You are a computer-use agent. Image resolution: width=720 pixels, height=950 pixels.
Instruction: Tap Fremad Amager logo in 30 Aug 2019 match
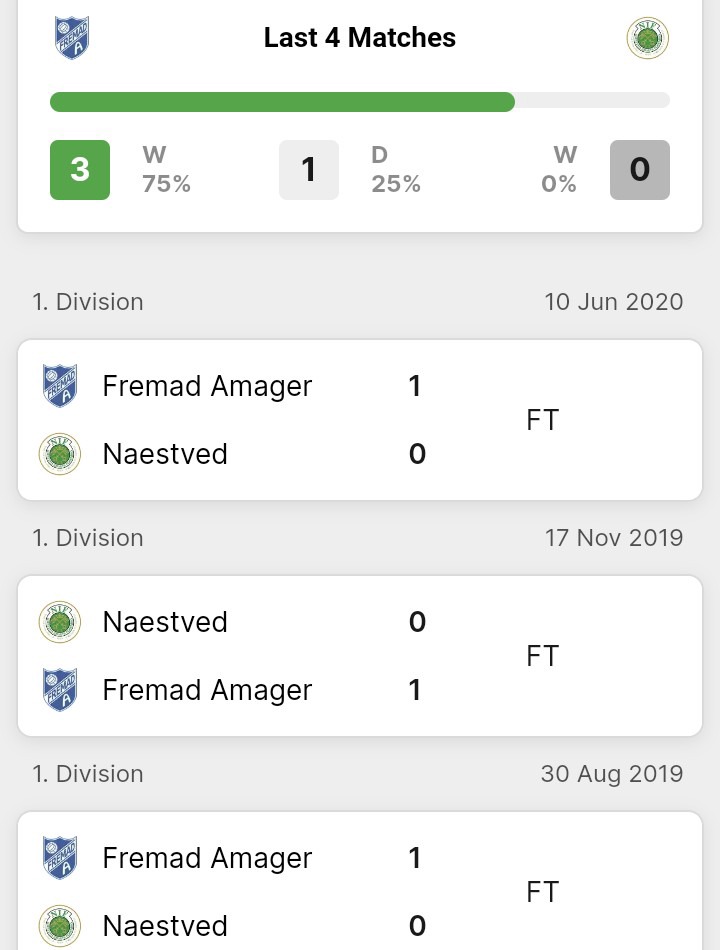coord(60,858)
